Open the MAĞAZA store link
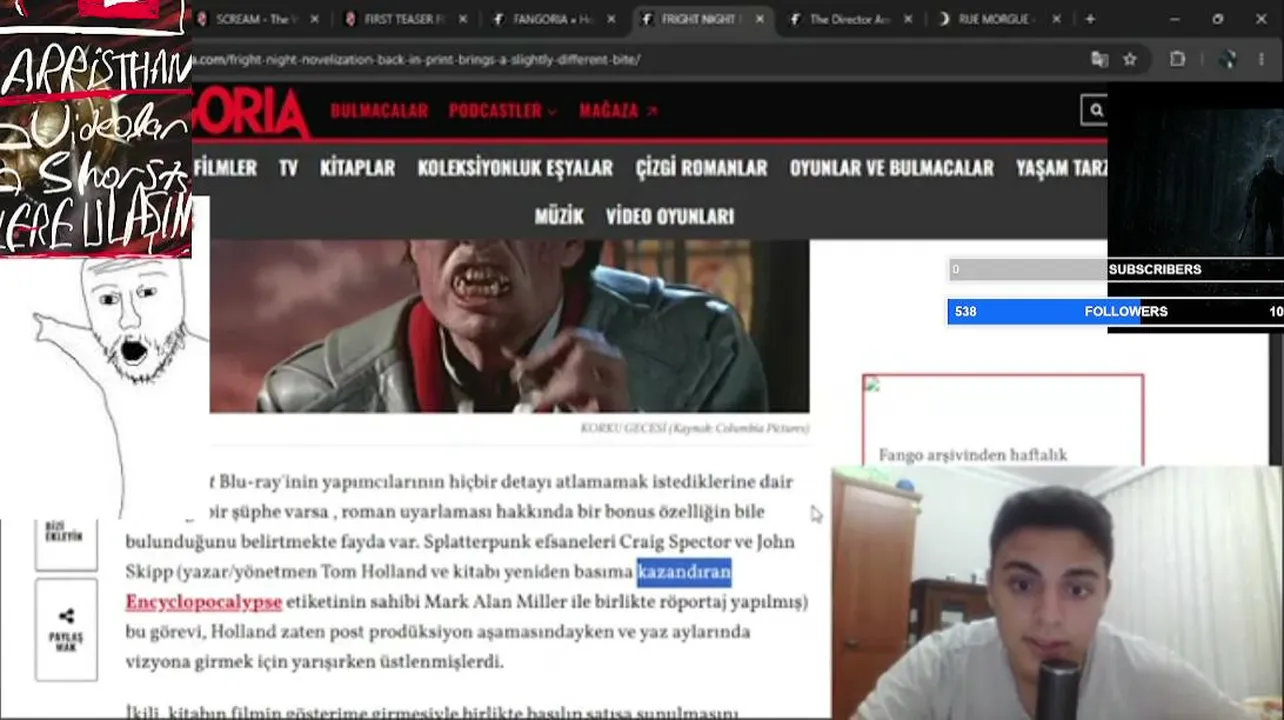The image size is (1284, 720). pyautogui.click(x=618, y=111)
